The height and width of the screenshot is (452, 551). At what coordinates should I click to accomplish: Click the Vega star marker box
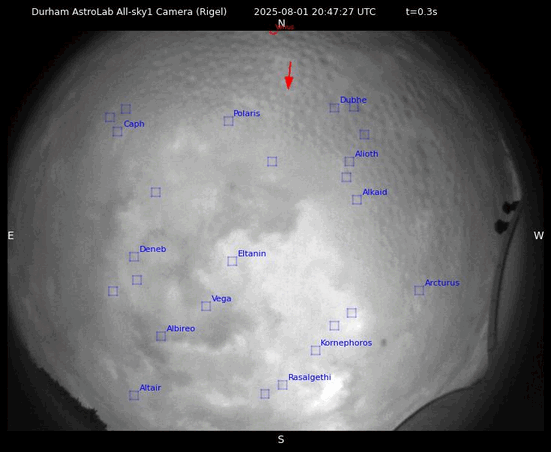[206, 306]
